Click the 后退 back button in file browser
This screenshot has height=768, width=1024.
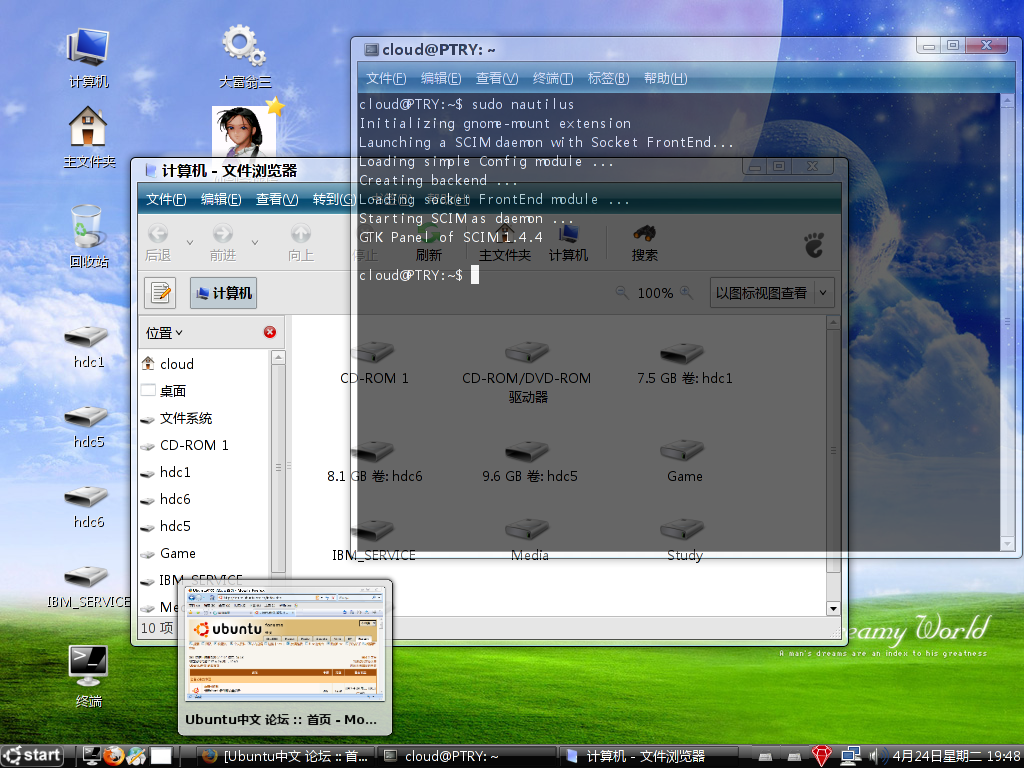(x=158, y=242)
